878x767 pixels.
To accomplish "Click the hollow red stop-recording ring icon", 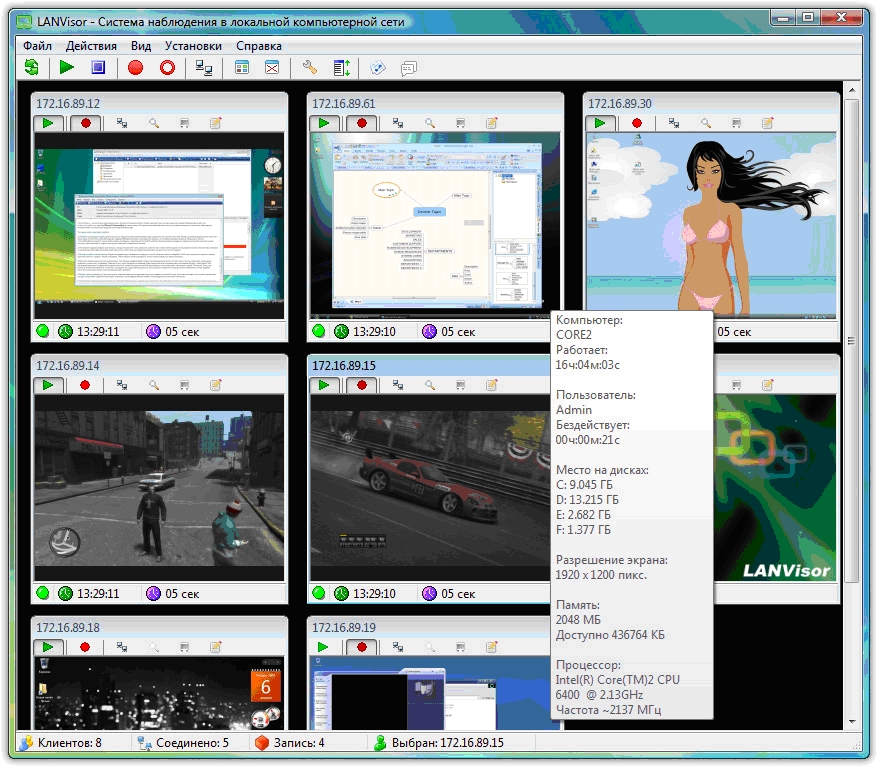I will [167, 68].
